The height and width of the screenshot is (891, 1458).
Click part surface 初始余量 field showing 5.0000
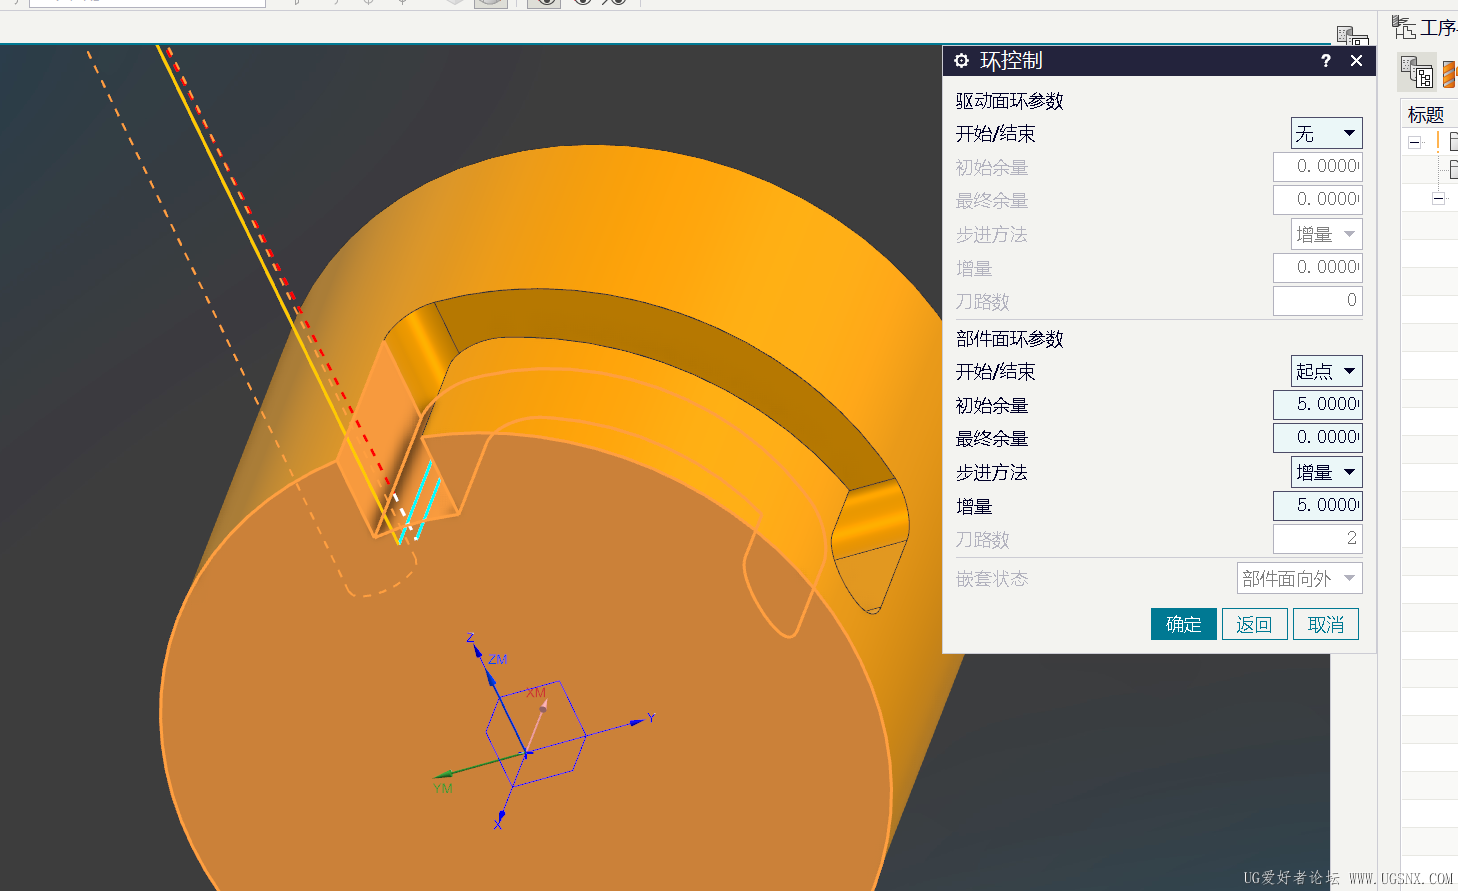(1317, 405)
